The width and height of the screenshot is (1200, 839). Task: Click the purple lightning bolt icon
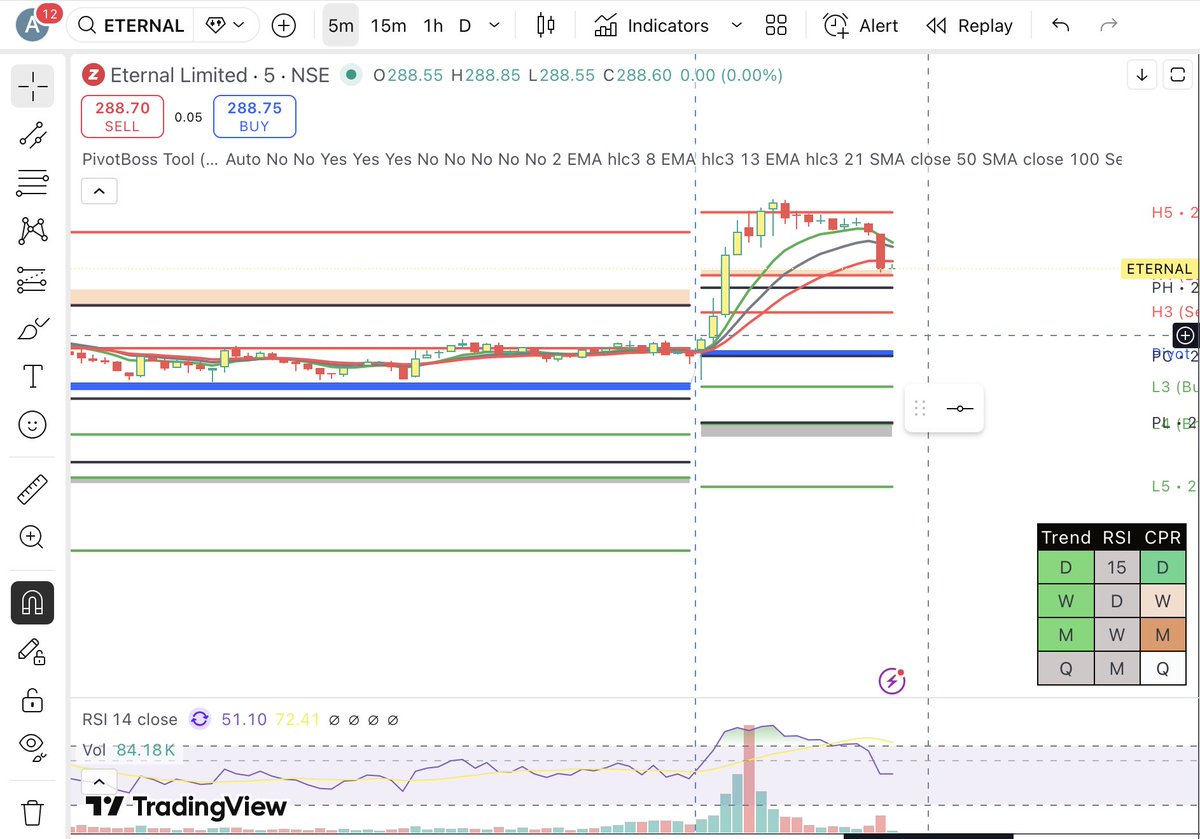coord(891,681)
